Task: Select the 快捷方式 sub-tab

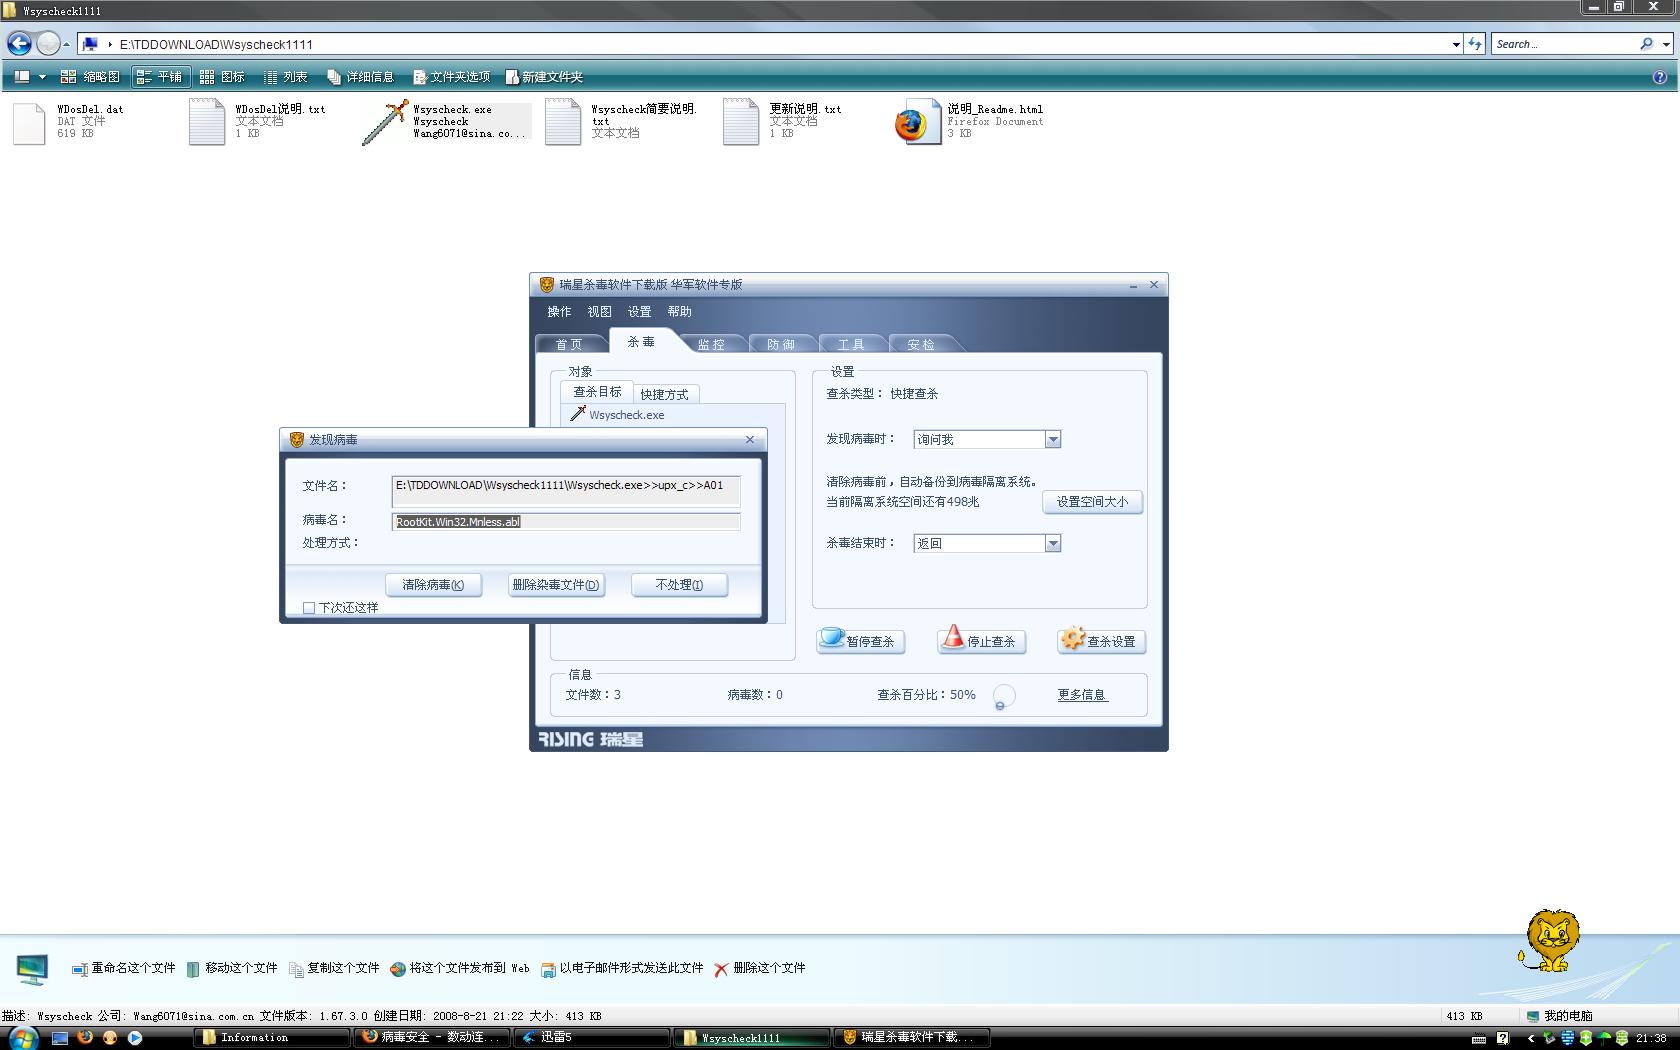Action: pyautogui.click(x=664, y=394)
